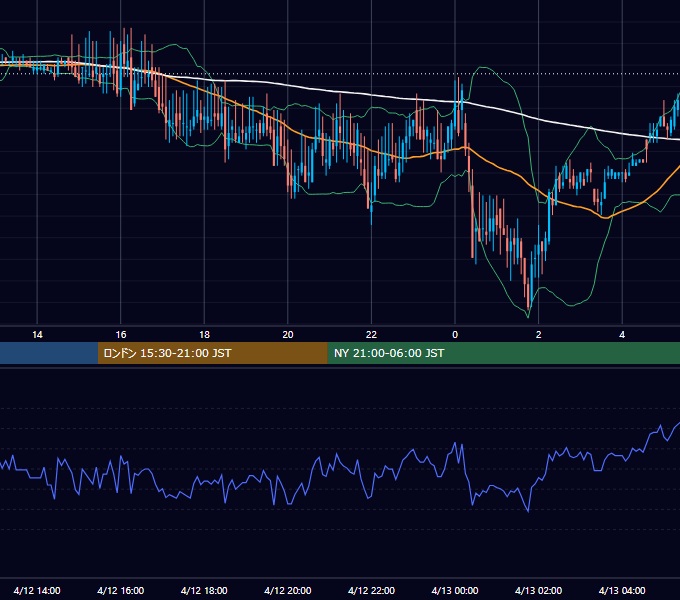The height and width of the screenshot is (600, 680).
Task: Click the 4/13 04:00 time label
Action: 622,590
